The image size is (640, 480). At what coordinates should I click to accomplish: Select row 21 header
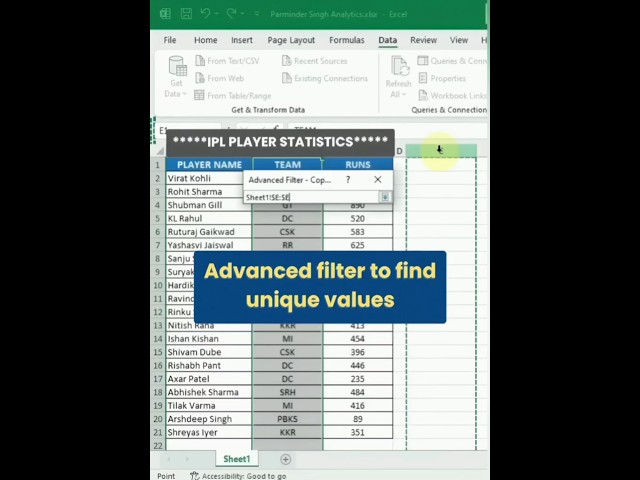(158, 433)
